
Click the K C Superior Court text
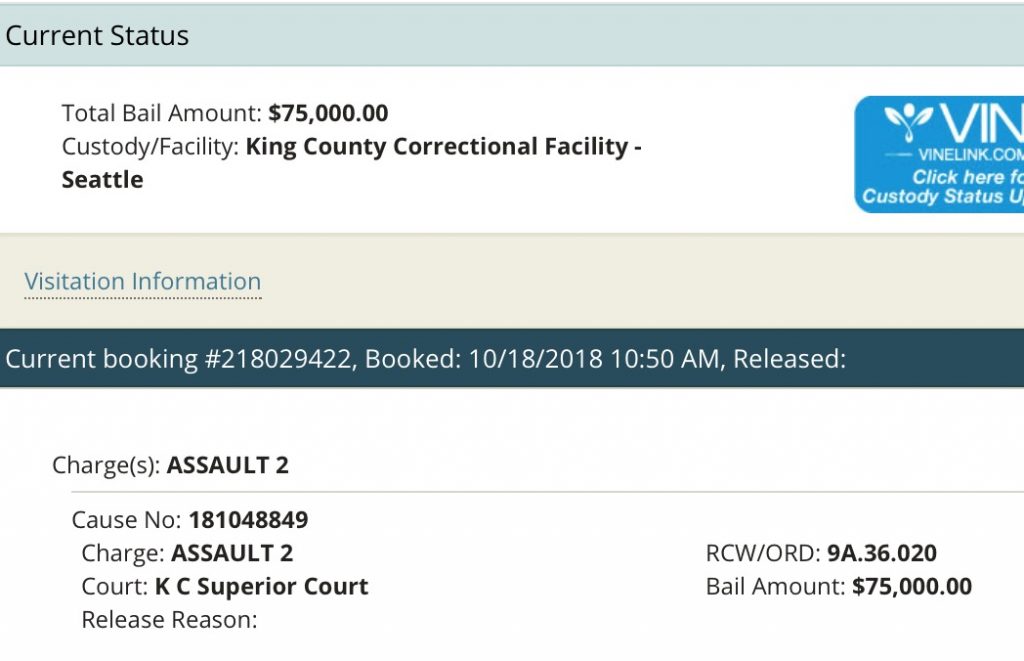click(x=261, y=587)
